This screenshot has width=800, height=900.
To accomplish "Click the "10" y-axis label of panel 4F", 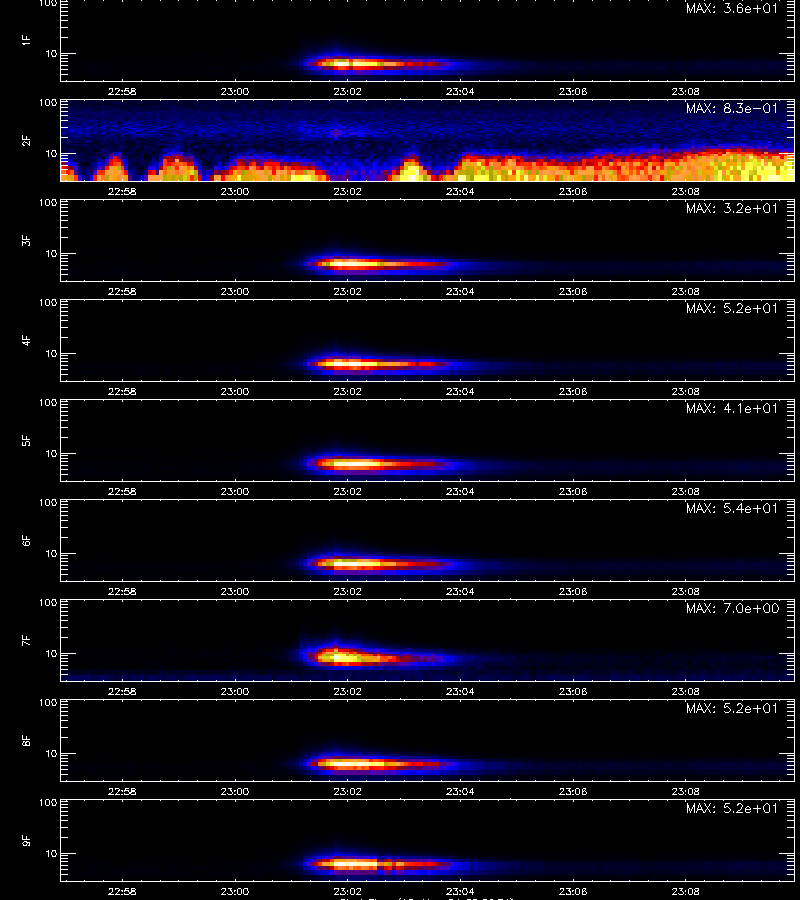I will tap(52, 354).
